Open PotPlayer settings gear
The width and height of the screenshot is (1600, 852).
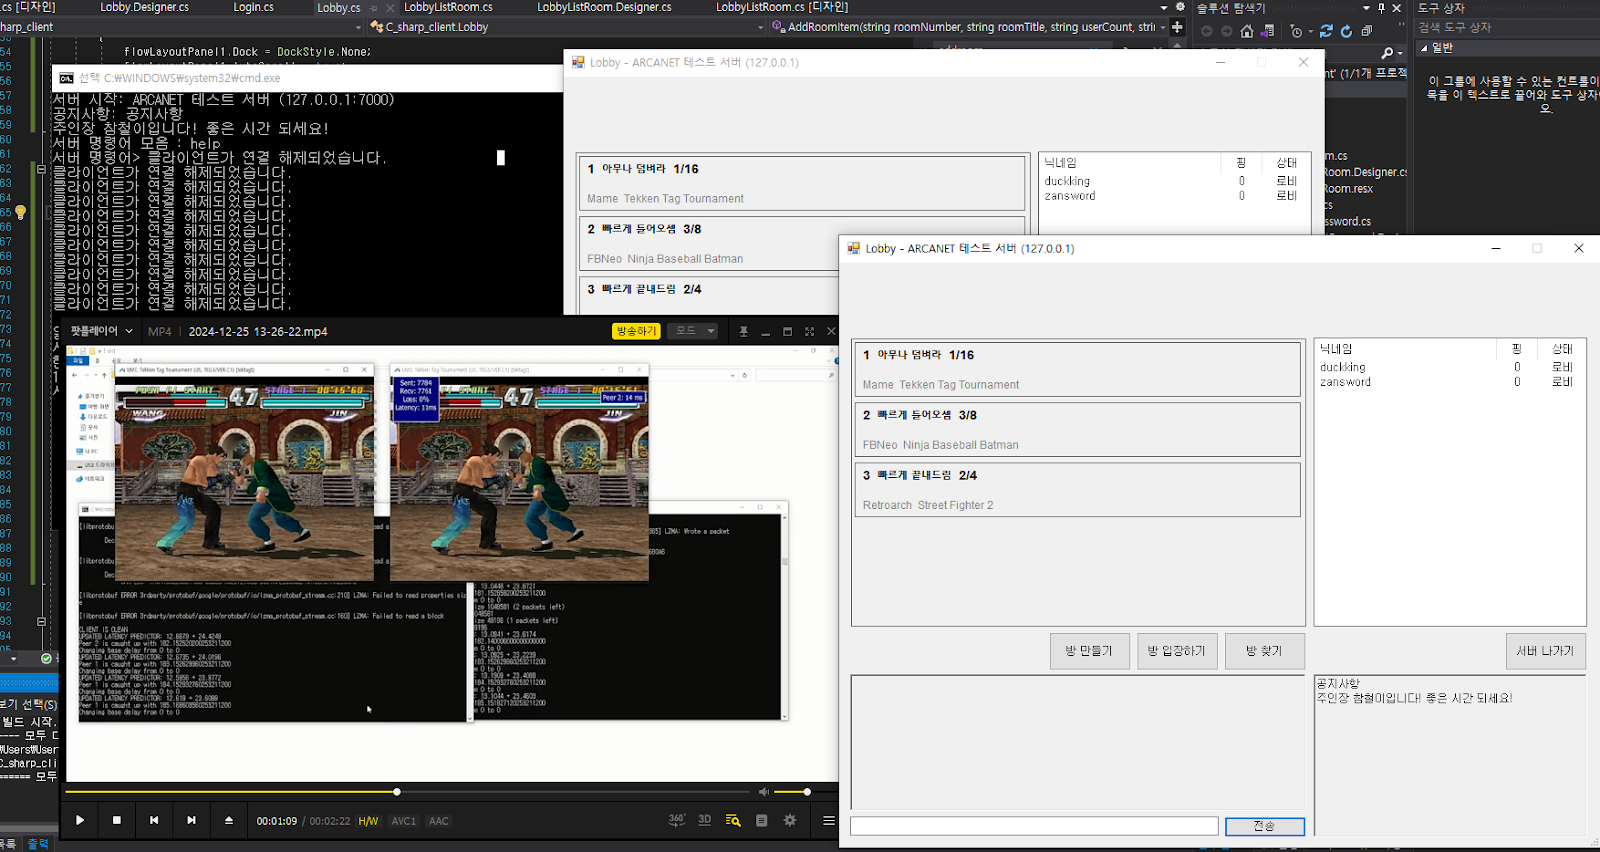pyautogui.click(x=790, y=820)
